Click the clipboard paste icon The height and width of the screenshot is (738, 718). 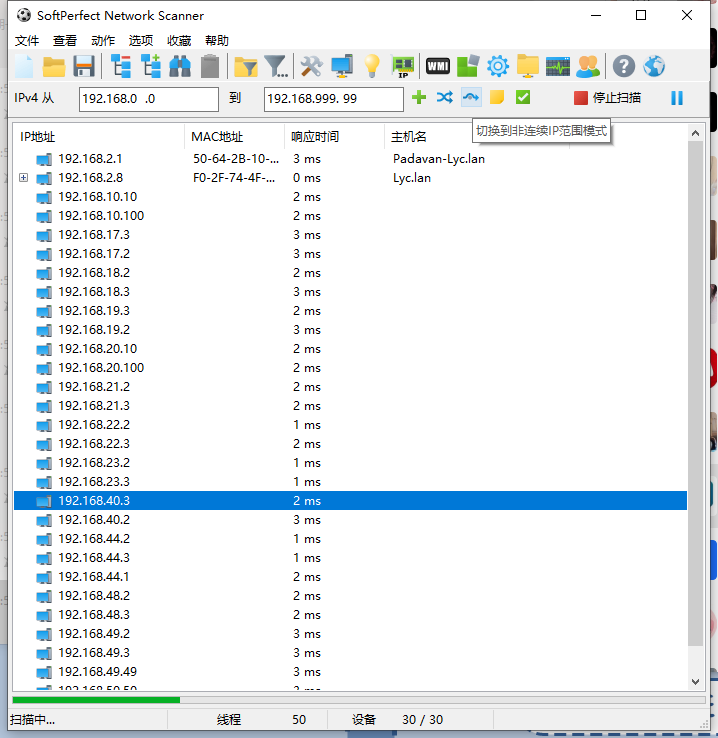click(x=210, y=66)
